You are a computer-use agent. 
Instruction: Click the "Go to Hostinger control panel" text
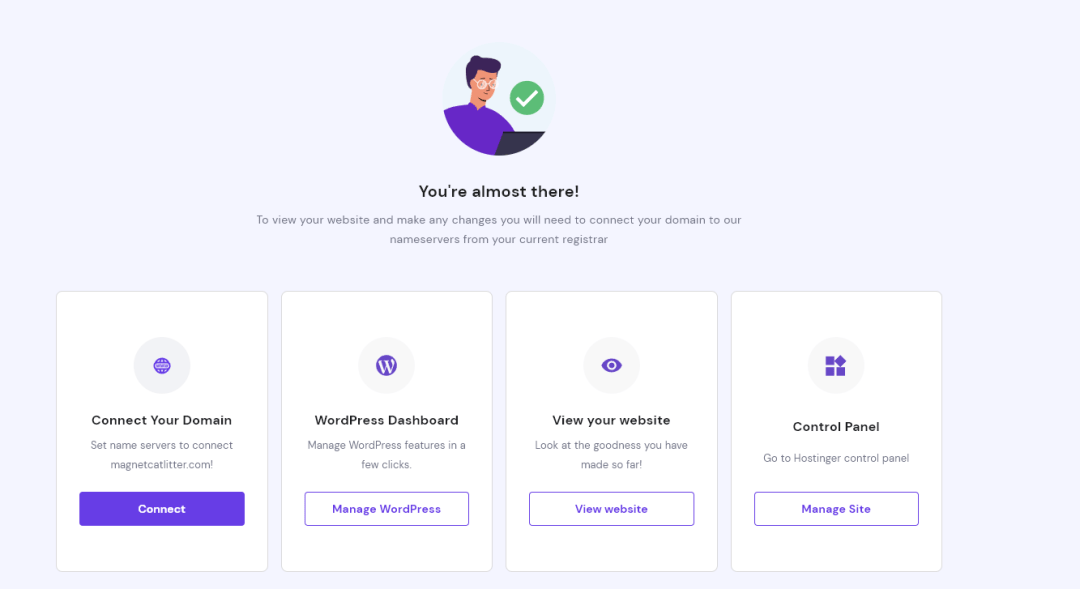pos(836,458)
